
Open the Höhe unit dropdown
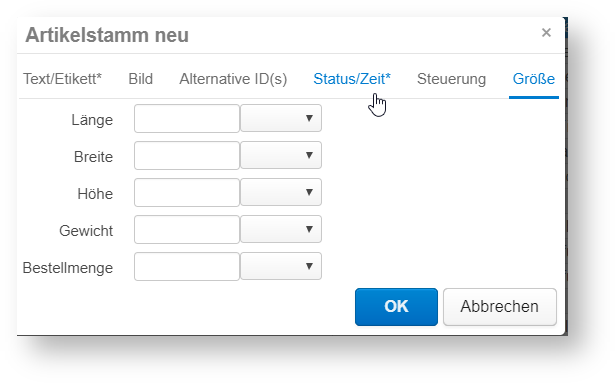tap(281, 192)
